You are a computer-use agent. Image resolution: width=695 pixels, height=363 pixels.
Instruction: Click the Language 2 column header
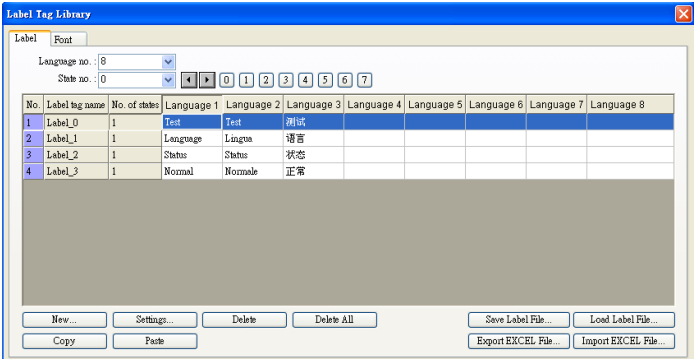pos(253,105)
